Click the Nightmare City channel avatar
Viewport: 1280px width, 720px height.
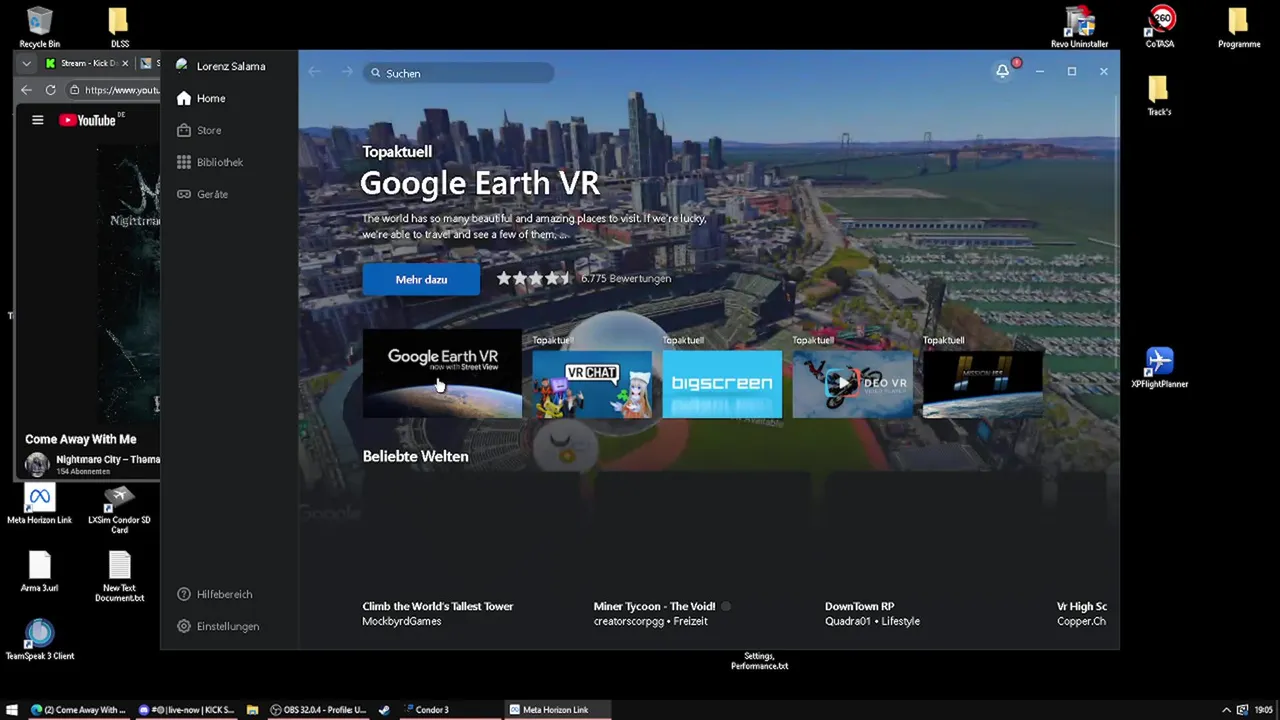tap(37, 464)
